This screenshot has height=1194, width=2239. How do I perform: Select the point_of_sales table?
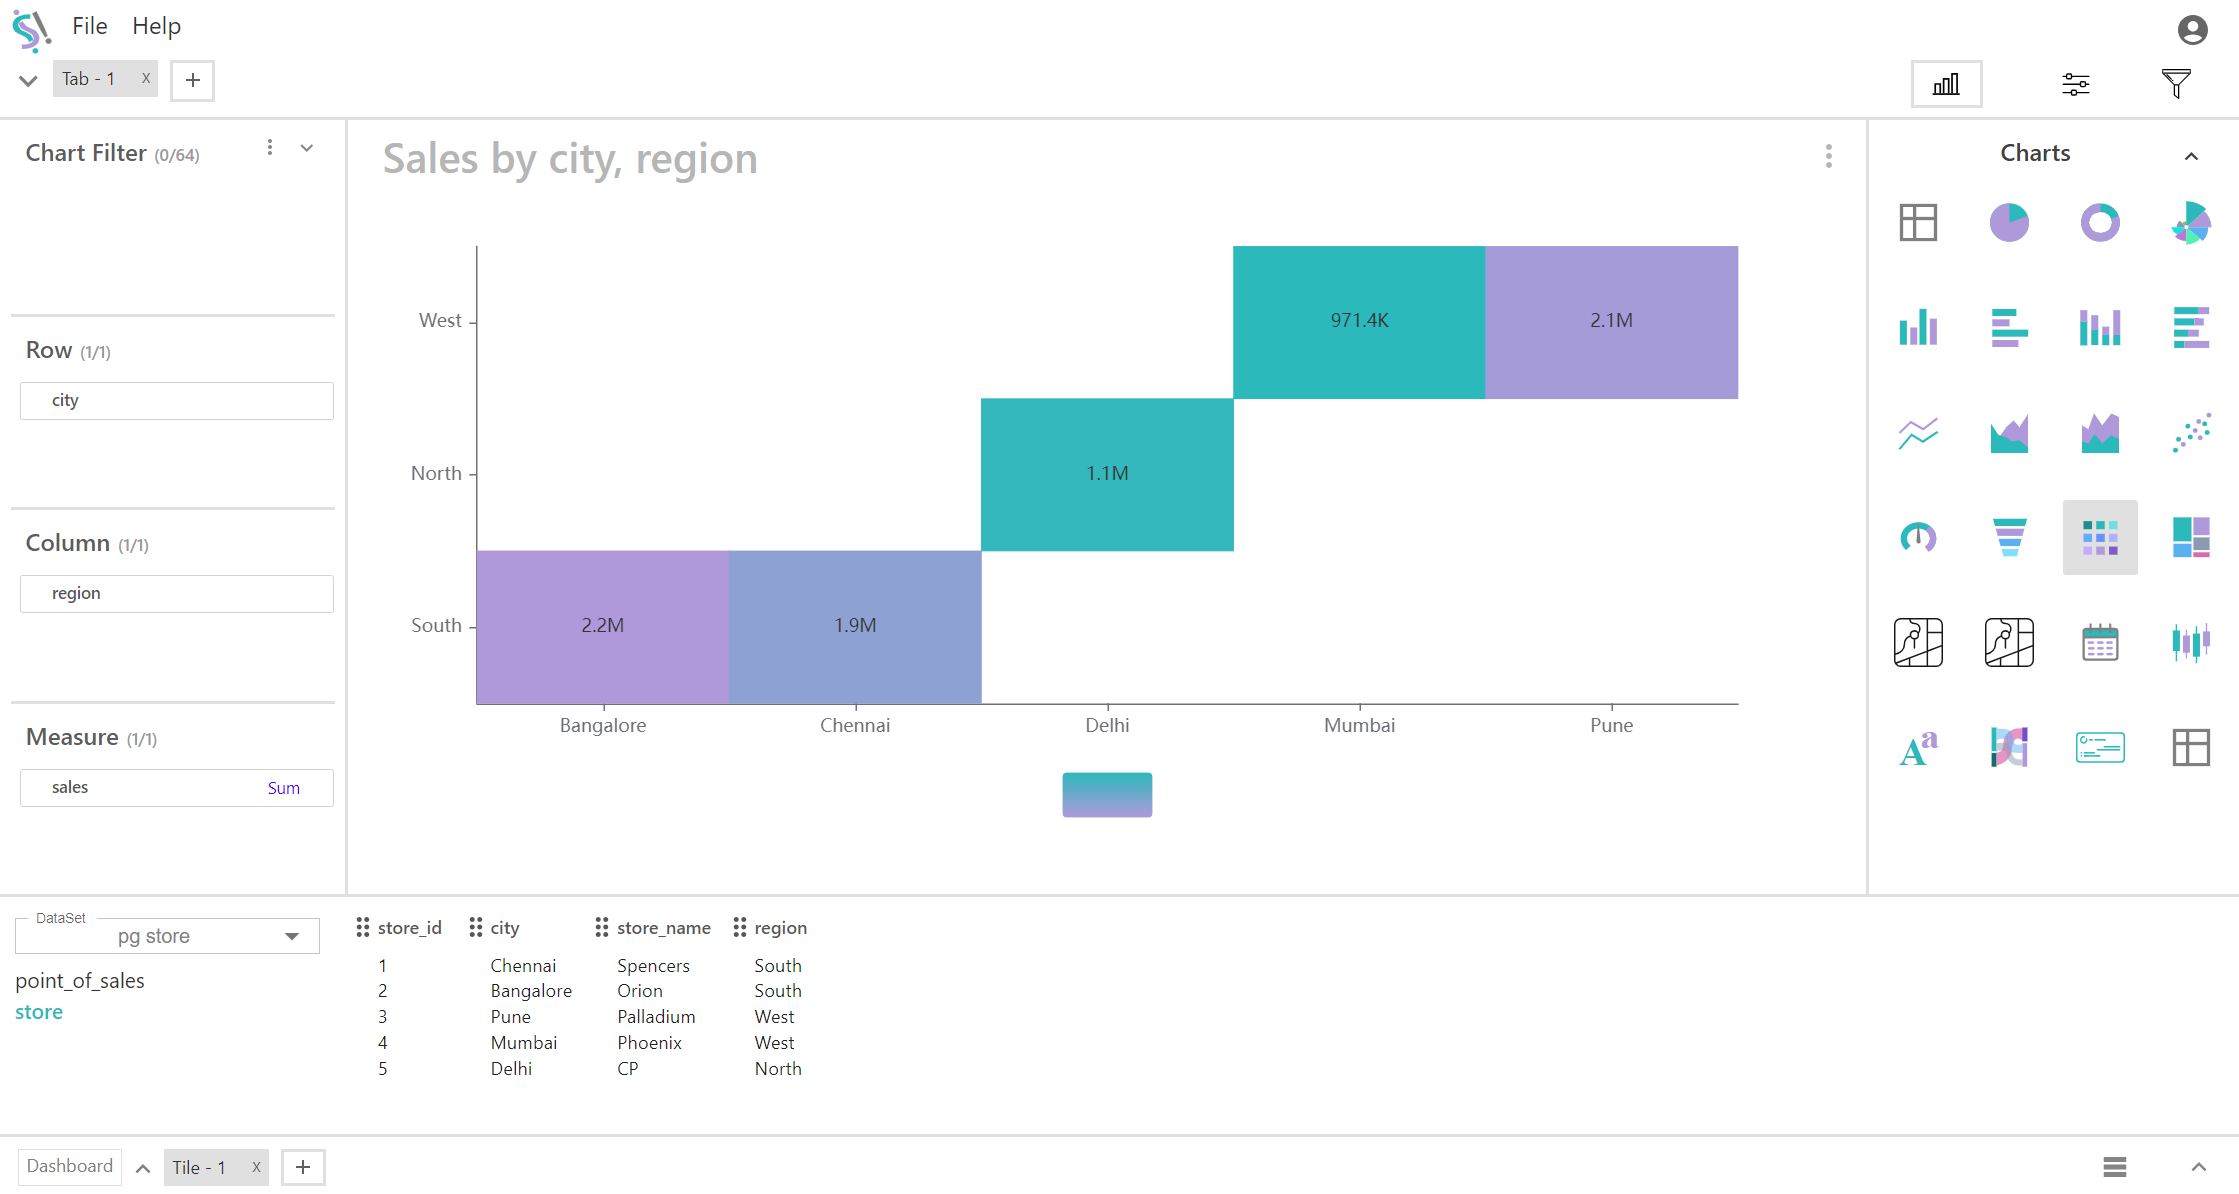click(x=80, y=980)
